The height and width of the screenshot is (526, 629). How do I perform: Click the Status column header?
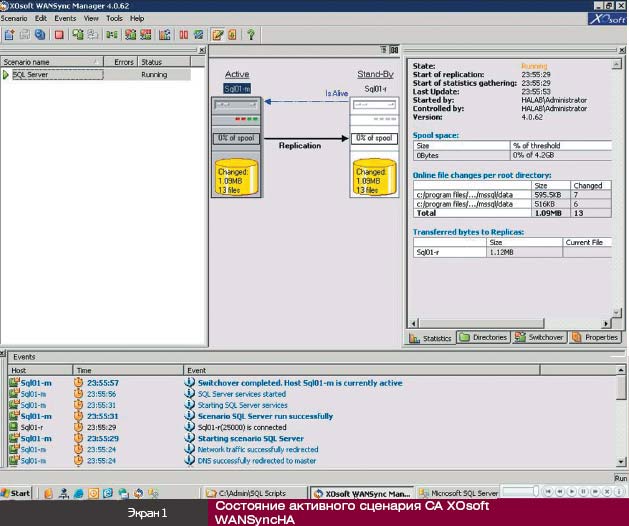point(152,62)
